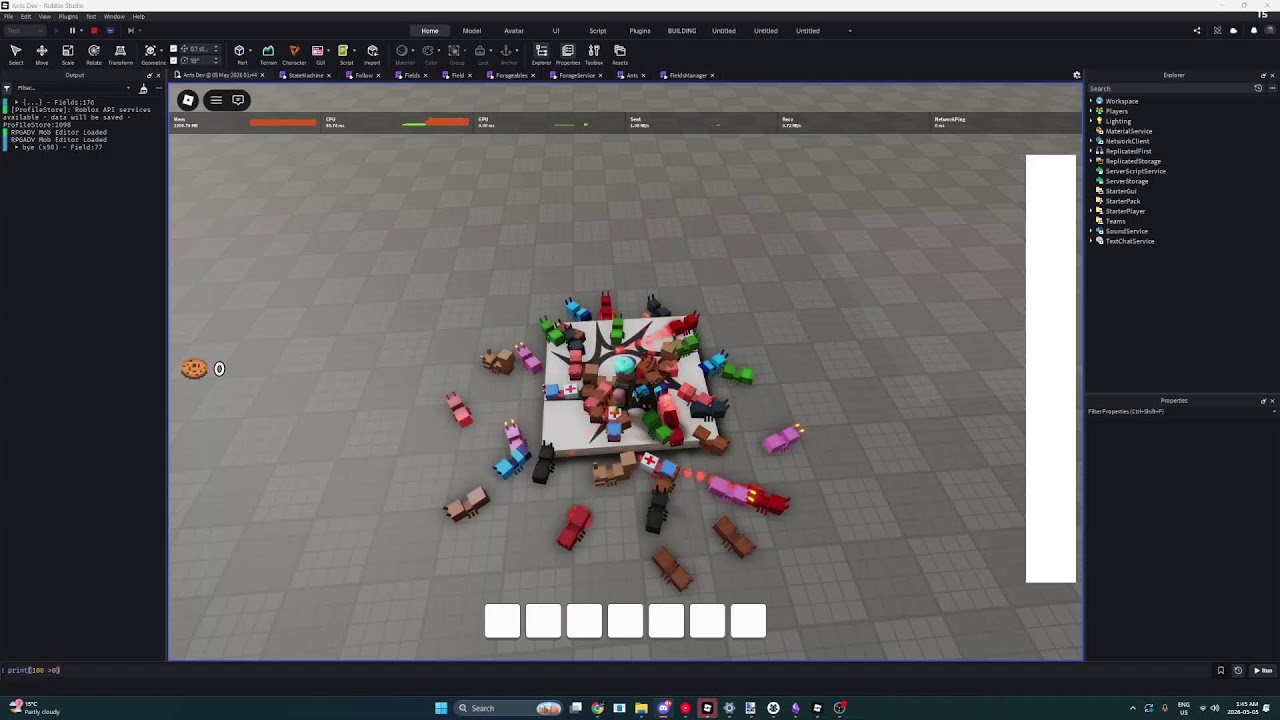Open the Part dropdown arrow
This screenshot has width=1280, height=720.
(251, 51)
